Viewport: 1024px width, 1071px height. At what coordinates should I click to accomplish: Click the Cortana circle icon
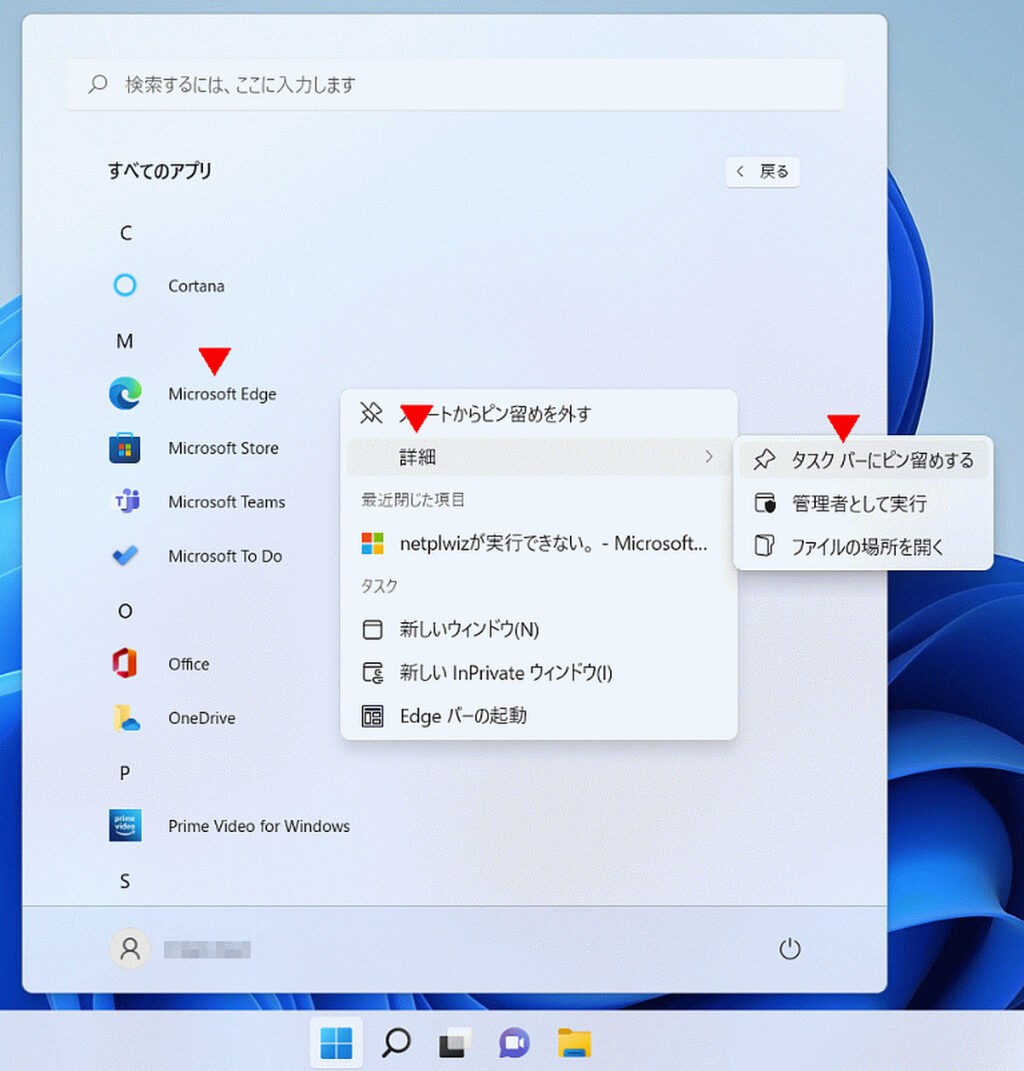click(125, 285)
